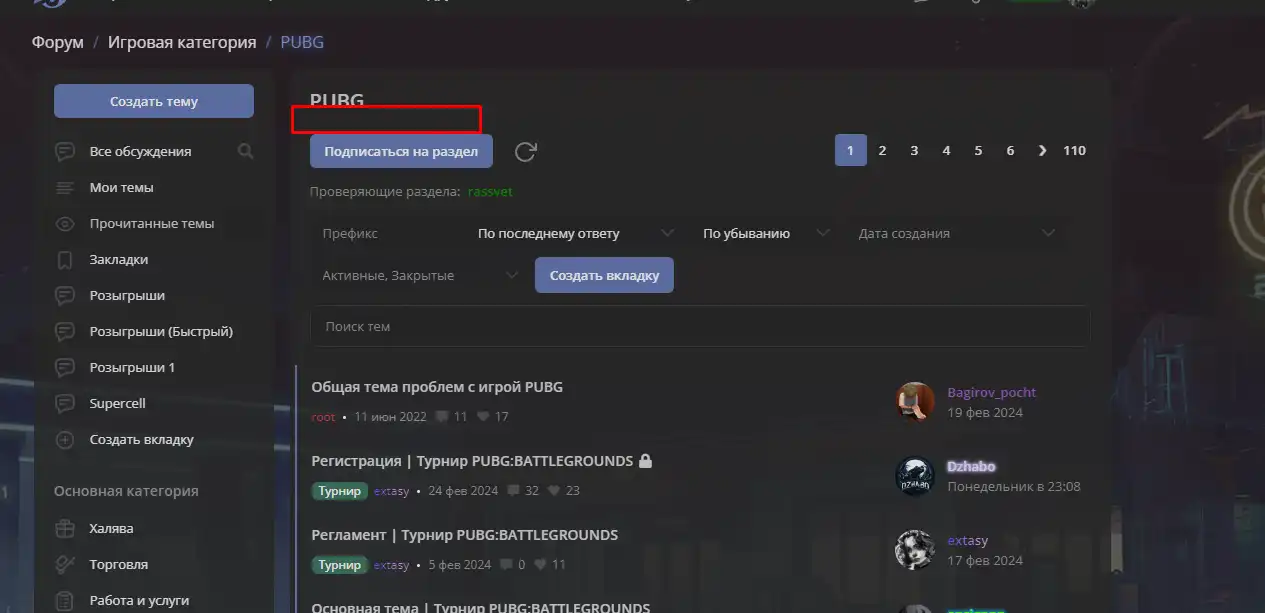Switch to the Розыгрыши 1 sidebar tab
Image resolution: width=1265 pixels, height=613 pixels.
coord(132,368)
